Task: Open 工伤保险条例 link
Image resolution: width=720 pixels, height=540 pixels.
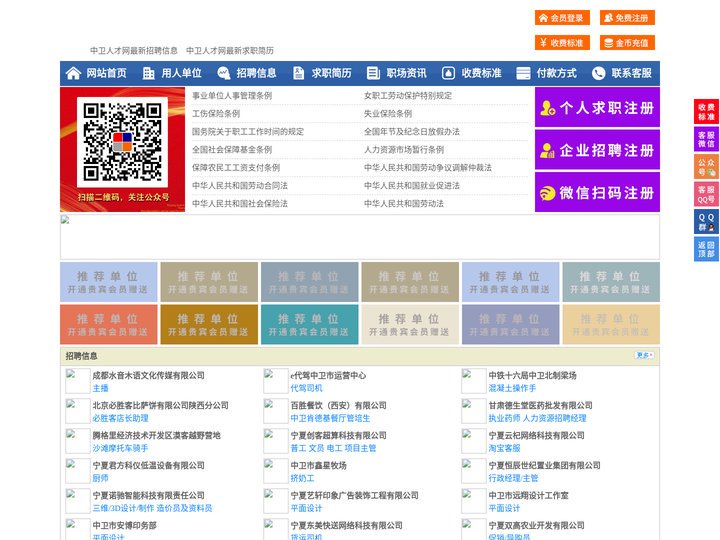Action: click(x=216, y=113)
